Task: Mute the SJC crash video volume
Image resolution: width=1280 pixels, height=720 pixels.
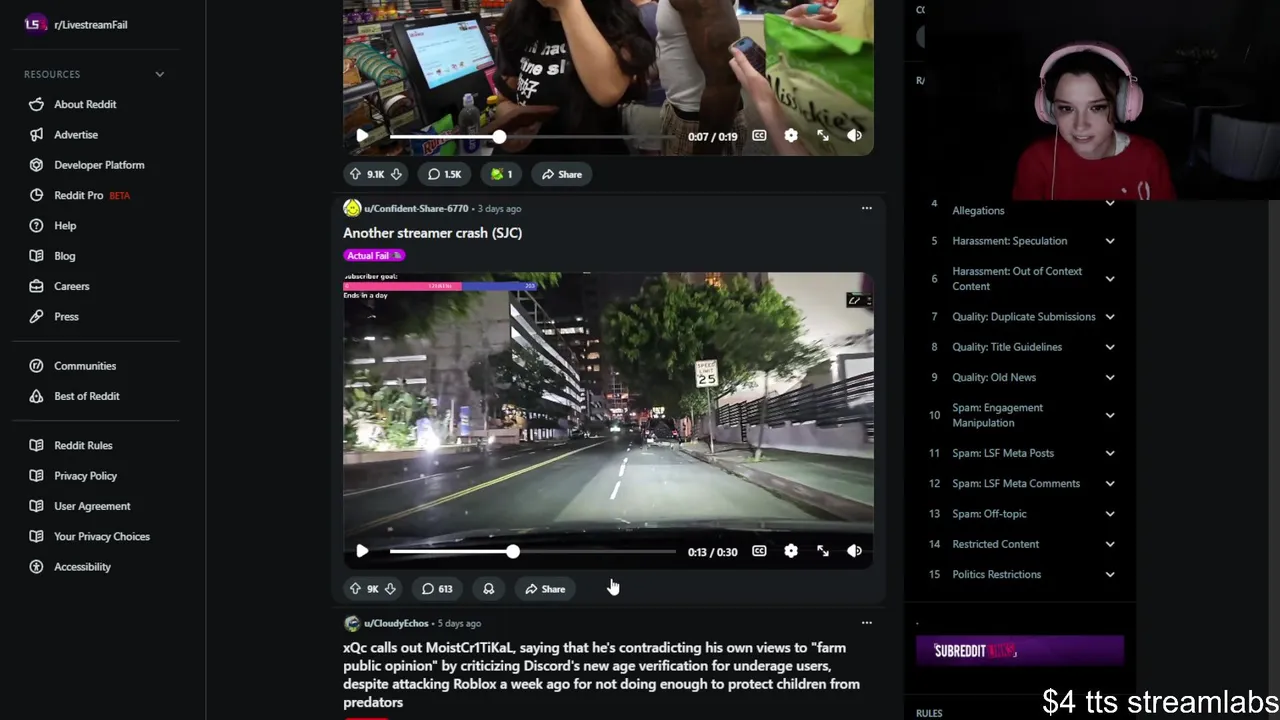Action: pos(854,551)
